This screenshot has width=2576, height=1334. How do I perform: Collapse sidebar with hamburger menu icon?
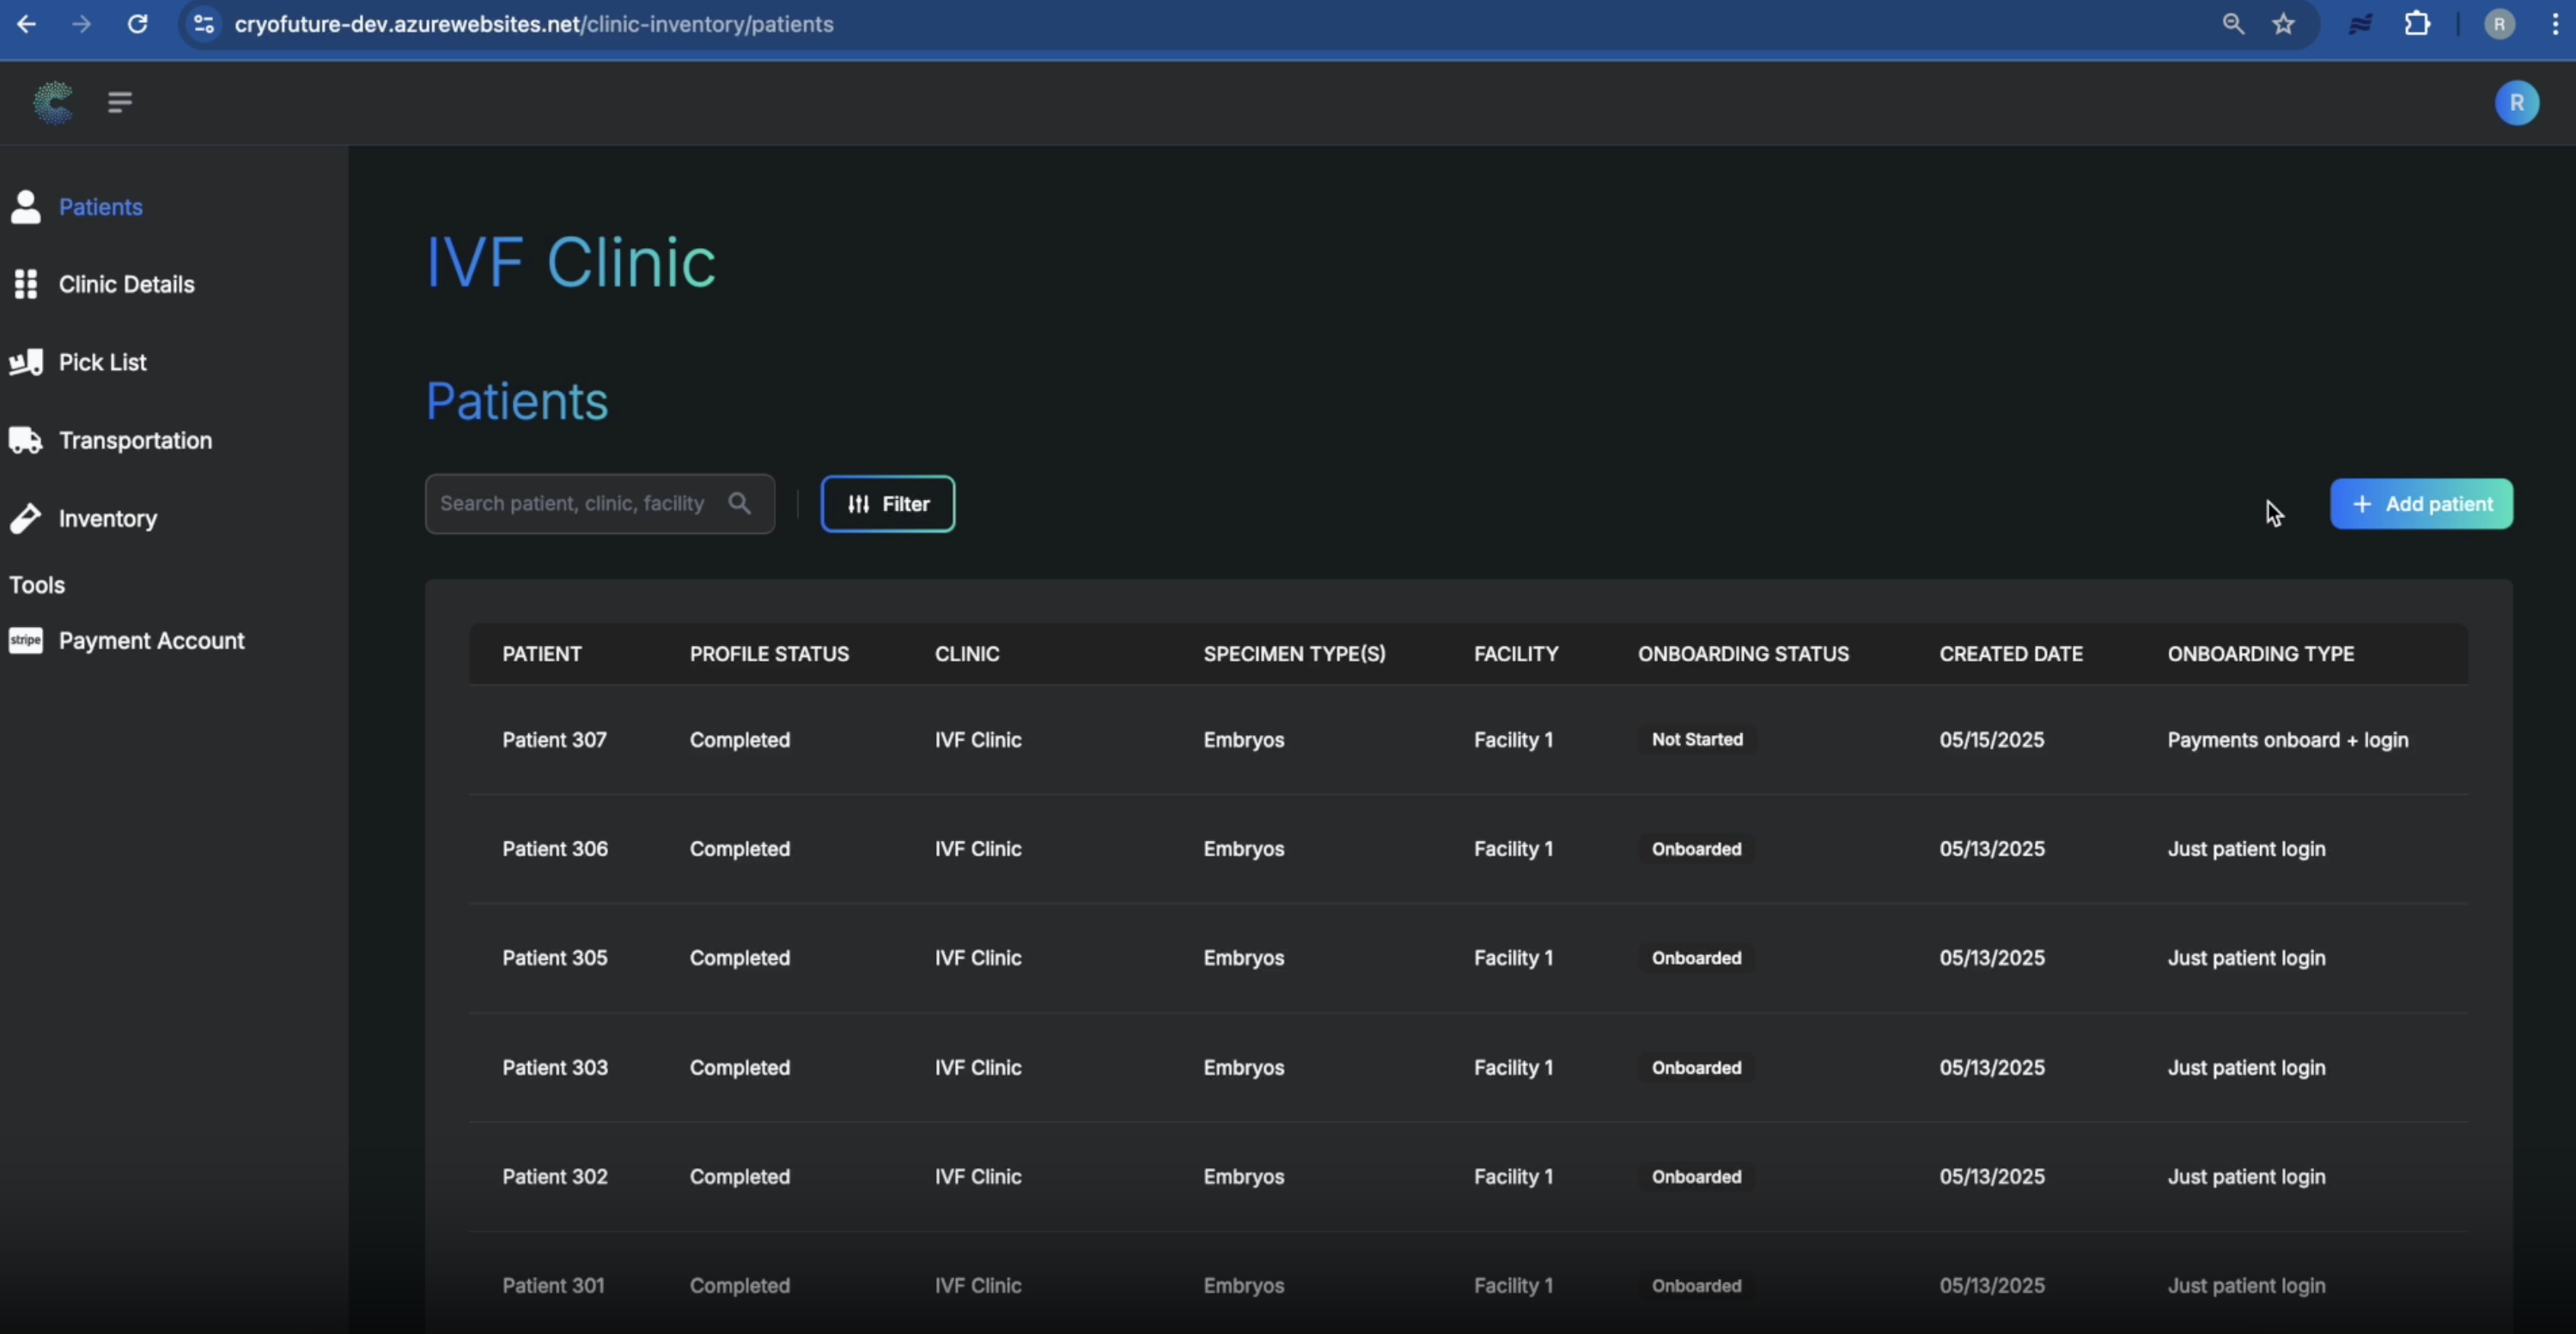[120, 102]
